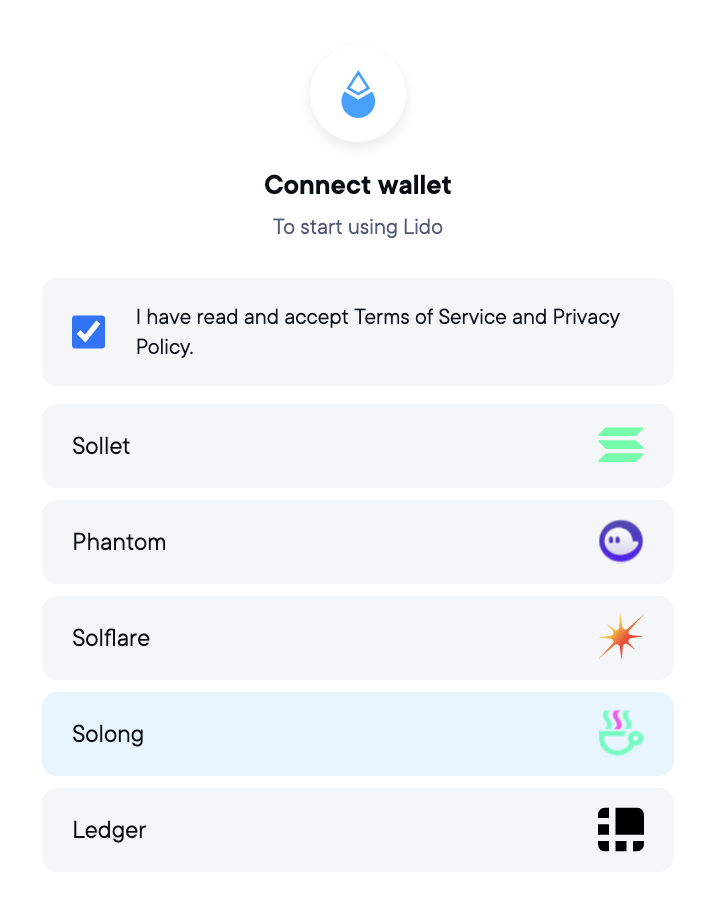The height and width of the screenshot is (924, 712).
Task: Click the 'To start using Lido' subtitle
Action: pyautogui.click(x=357, y=227)
